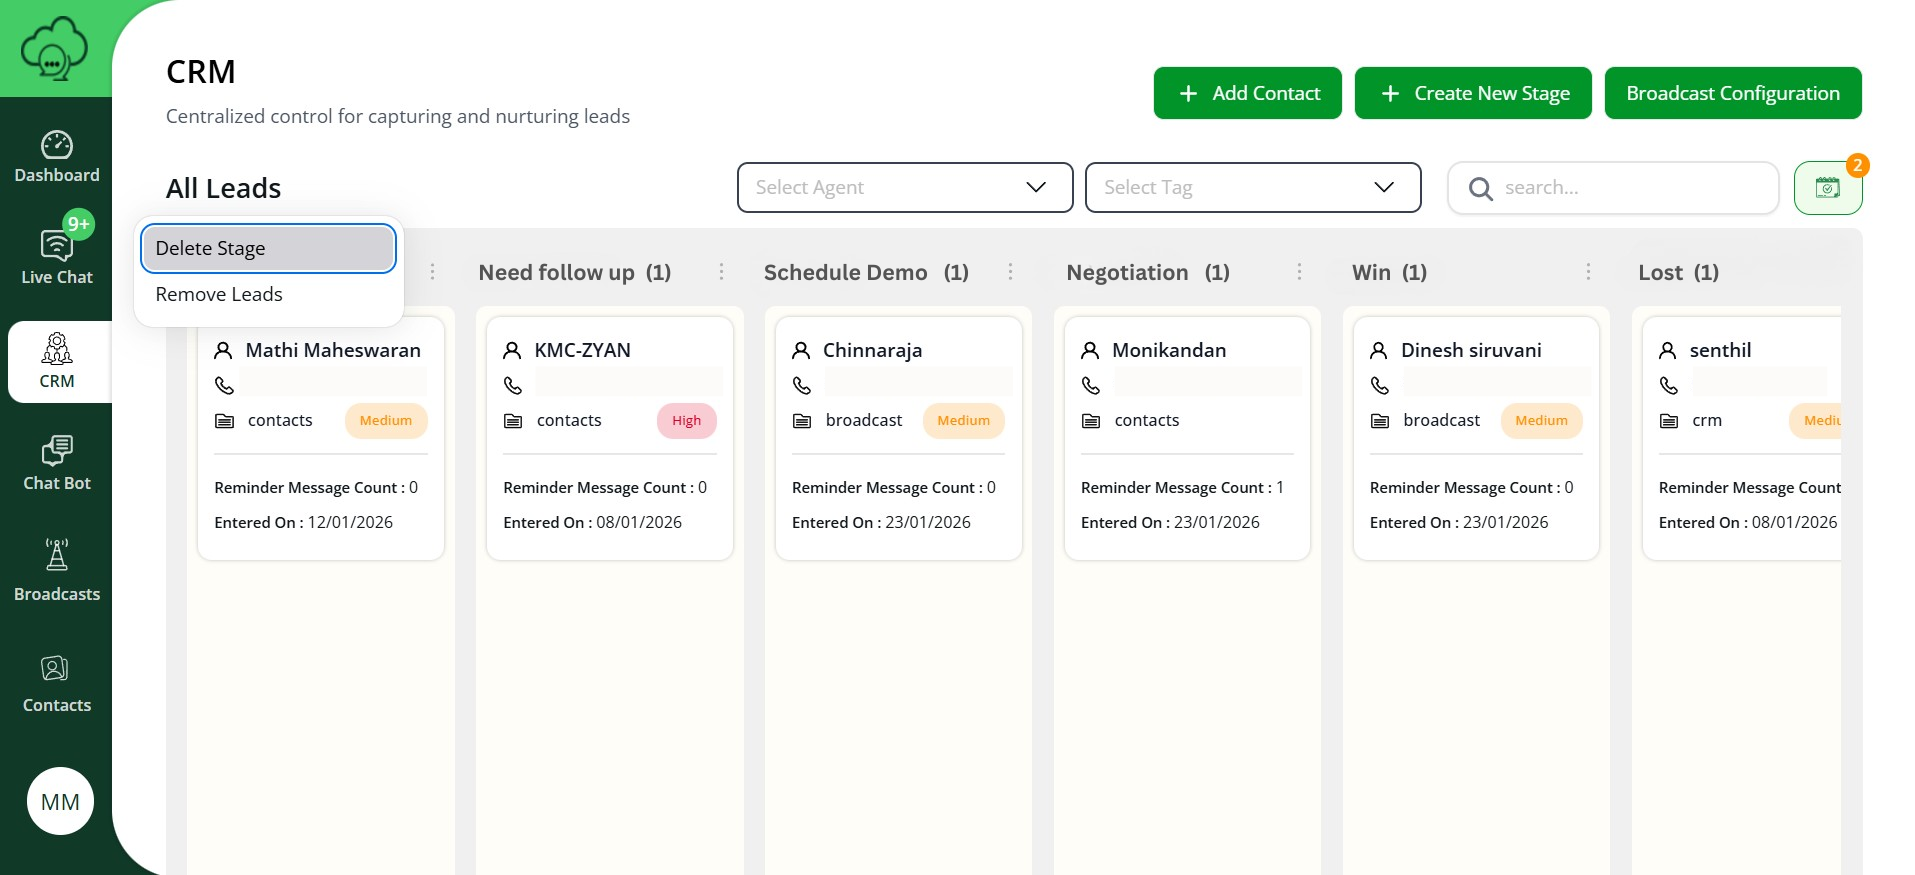The height and width of the screenshot is (875, 1915).
Task: Open Live Chat from the sidebar
Action: [x=57, y=255]
